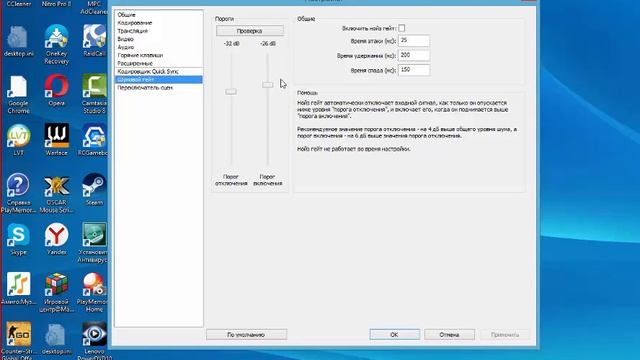
Task: Open OSCAR Mouse Script Editor icon
Action: coord(56,193)
